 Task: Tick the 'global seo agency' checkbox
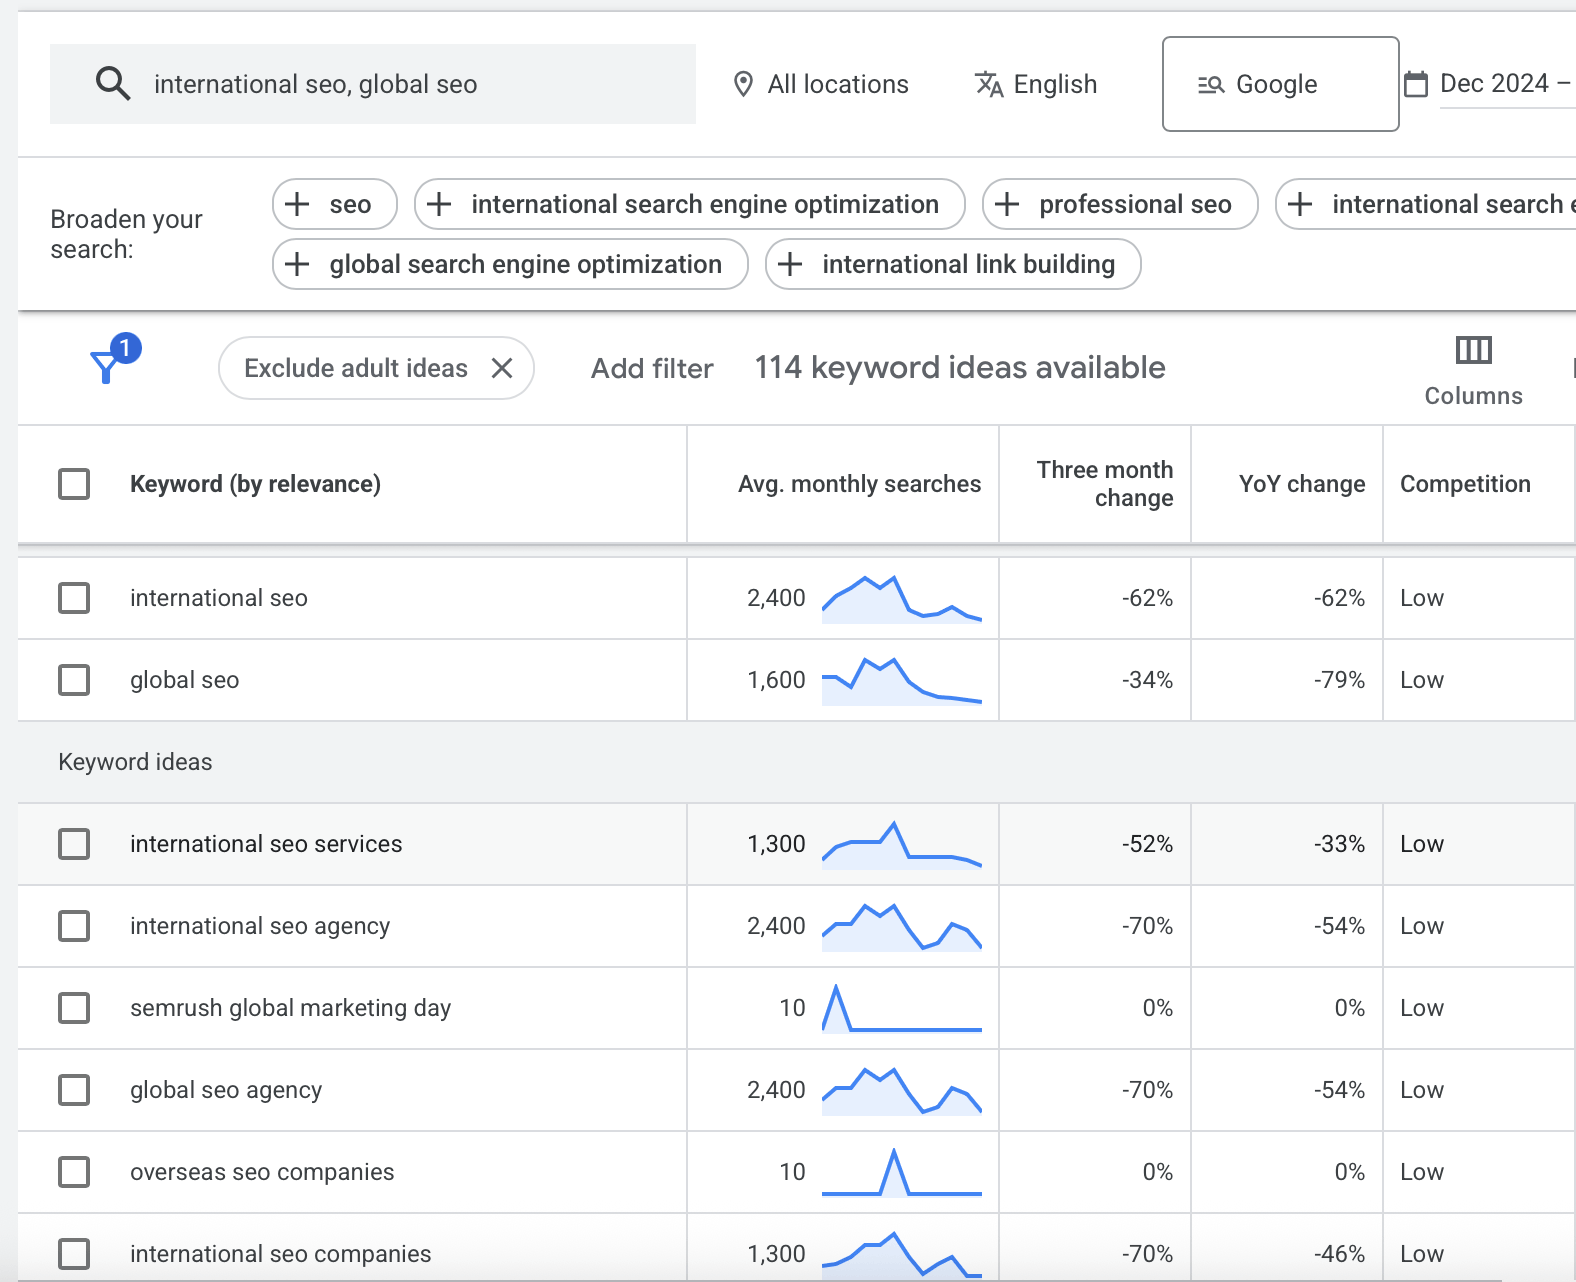(x=74, y=1090)
